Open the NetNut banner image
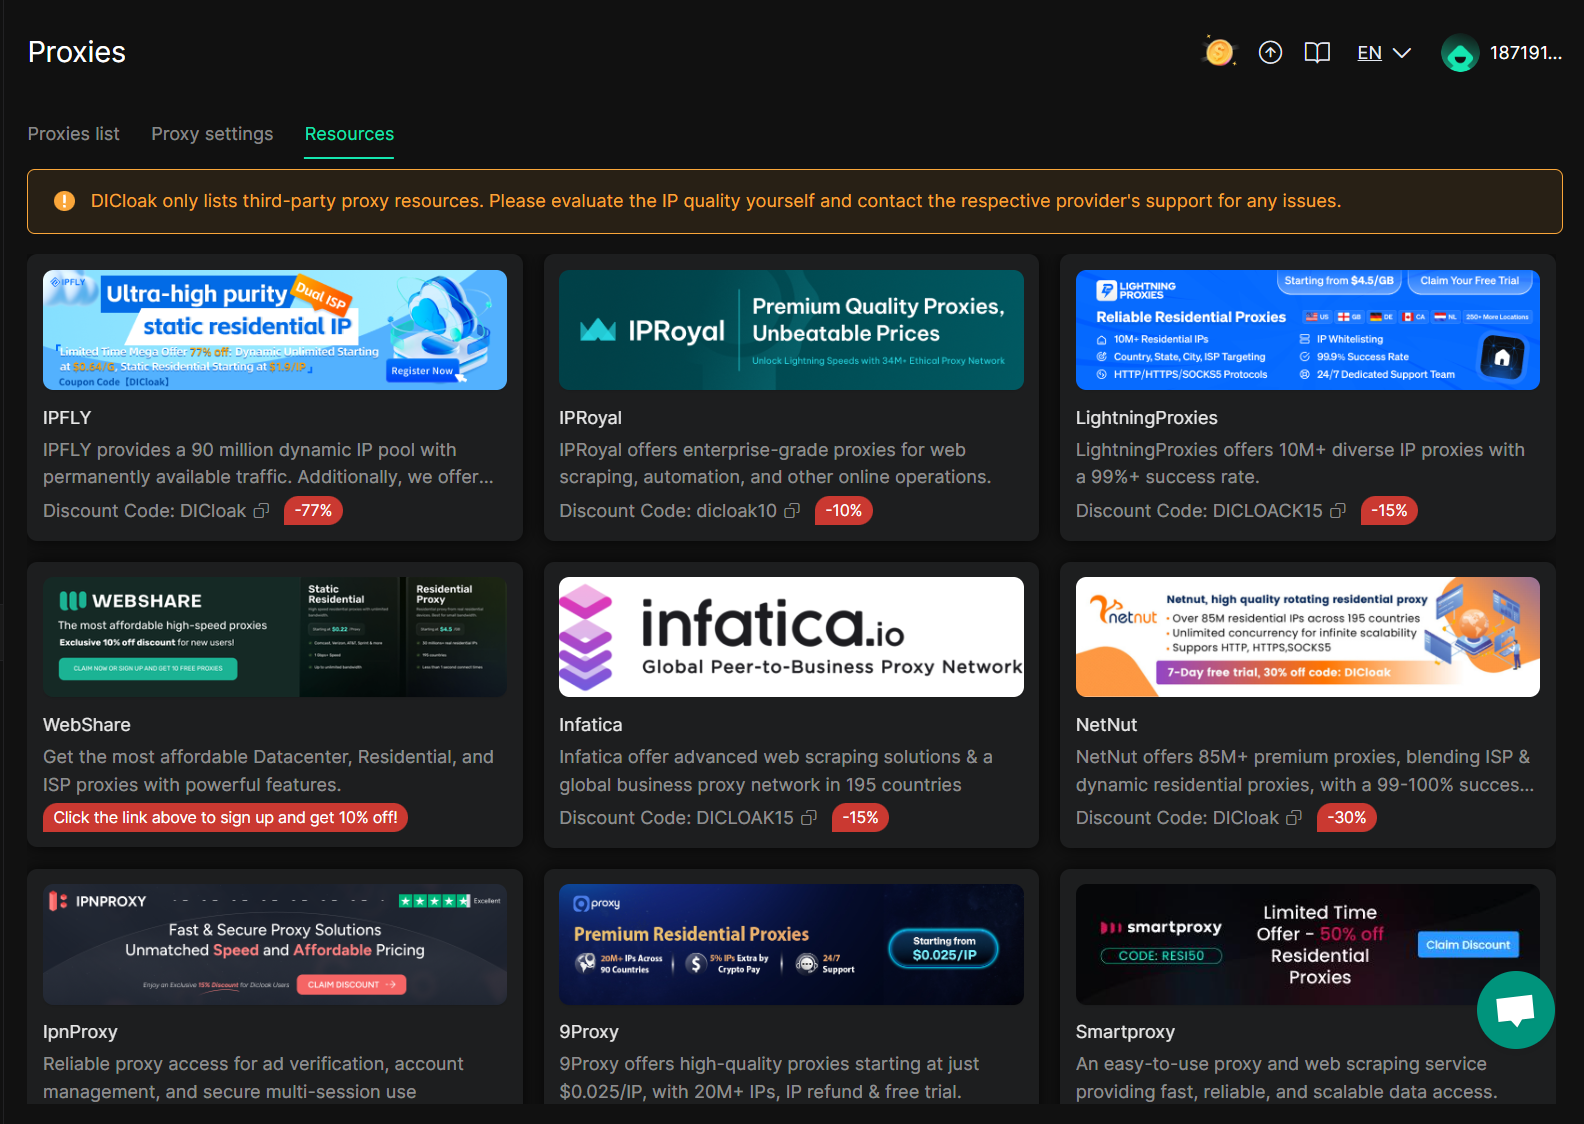This screenshot has width=1584, height=1124. [x=1308, y=637]
